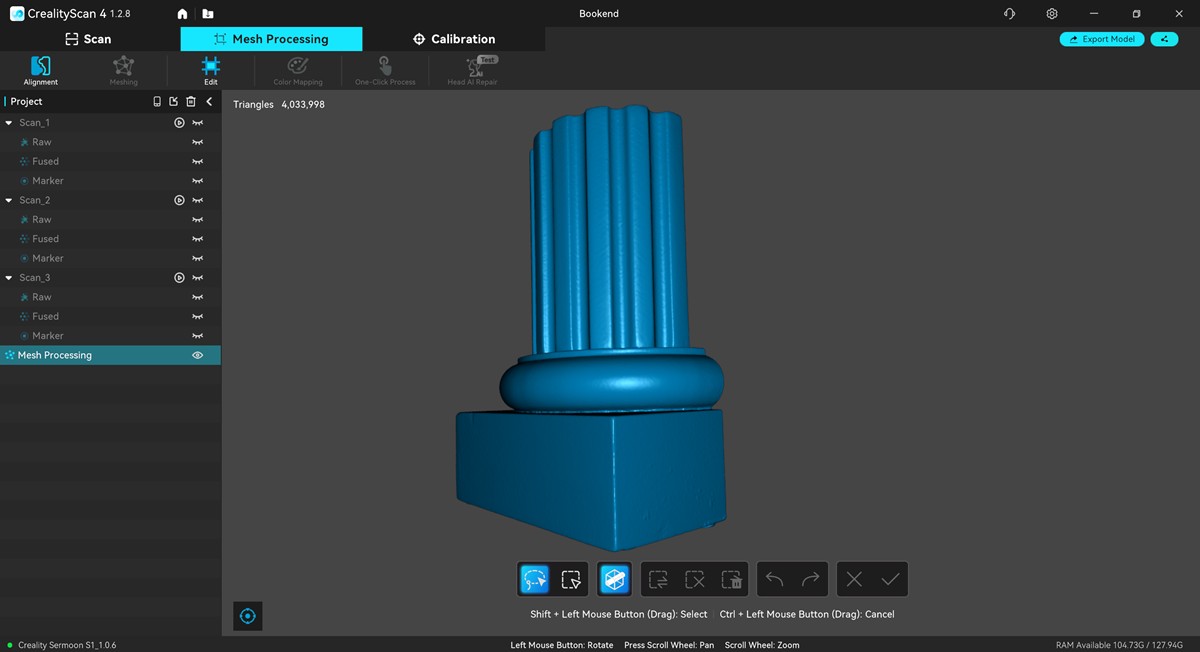Choose rectangle selection tool
The width and height of the screenshot is (1200, 652).
point(571,579)
